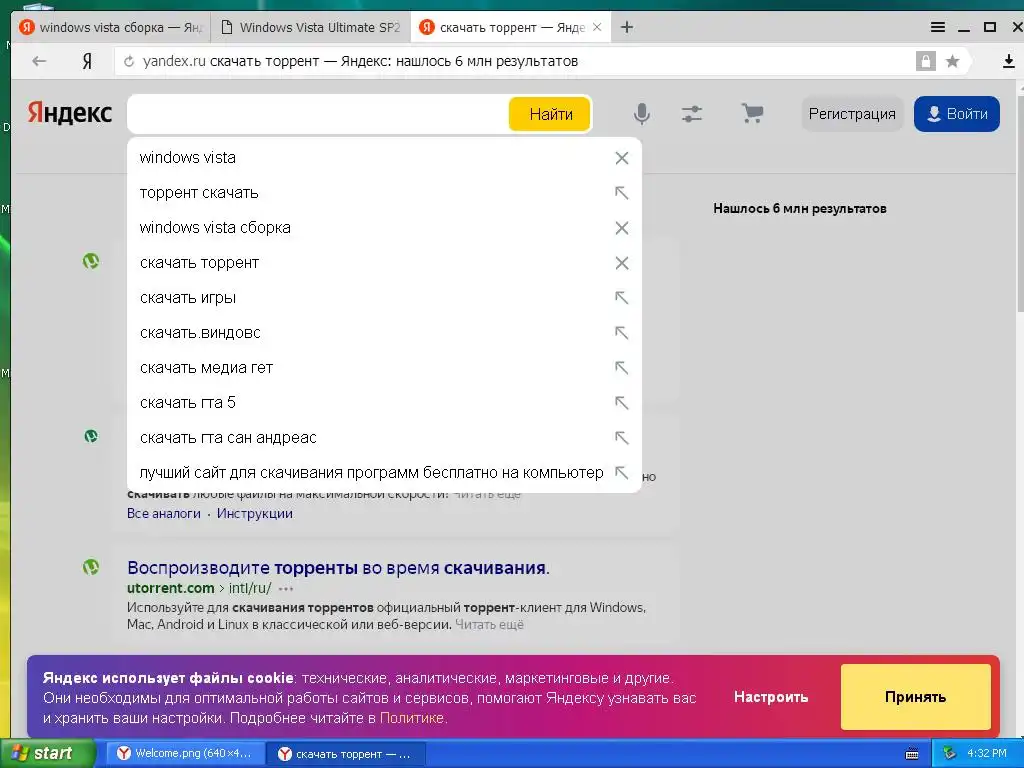Accept cookies with Принять button

[916, 697]
